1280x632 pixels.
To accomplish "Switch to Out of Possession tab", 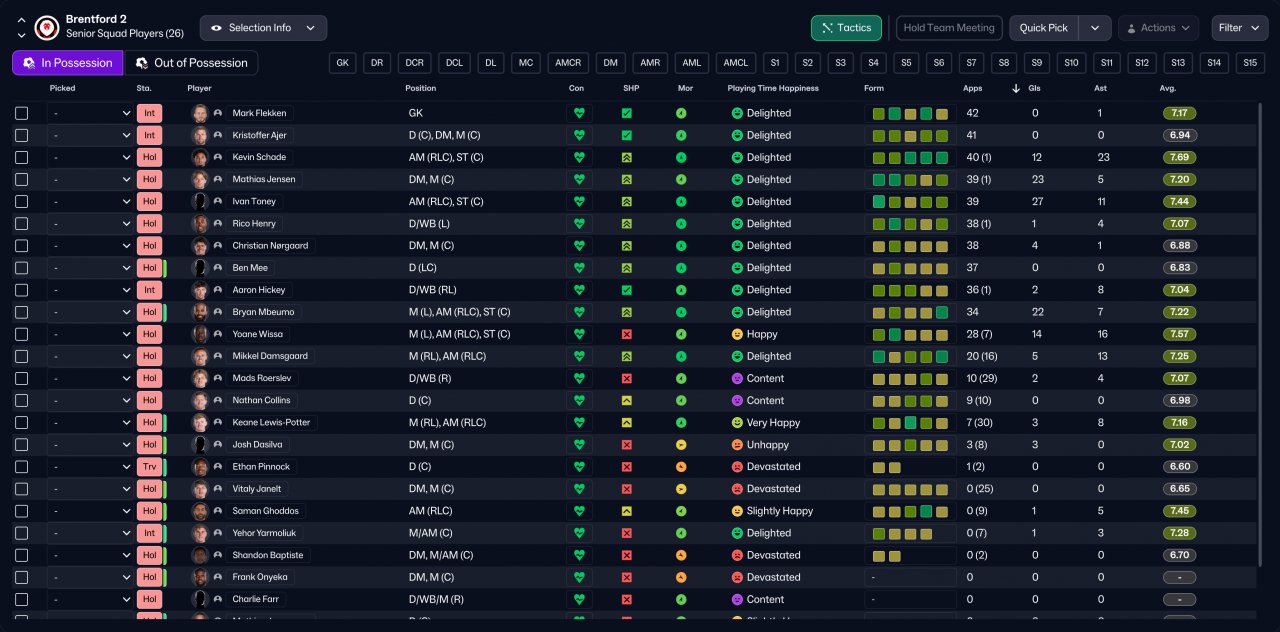I will [191, 63].
